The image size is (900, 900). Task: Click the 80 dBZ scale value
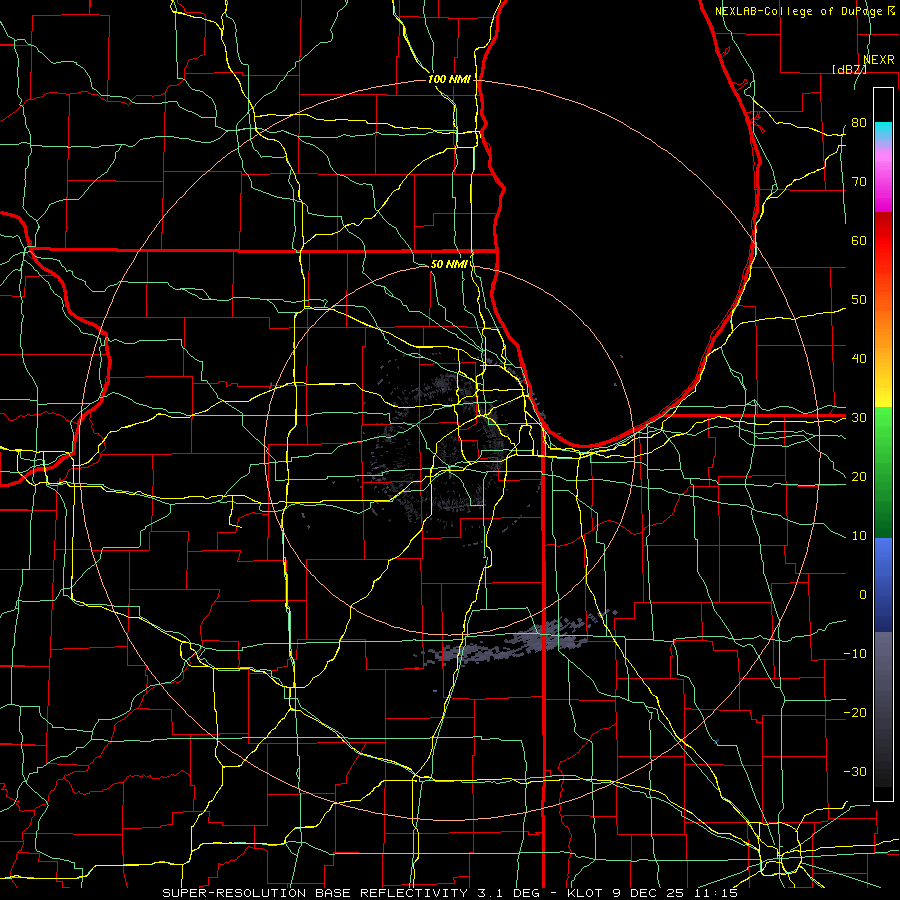[x=859, y=123]
